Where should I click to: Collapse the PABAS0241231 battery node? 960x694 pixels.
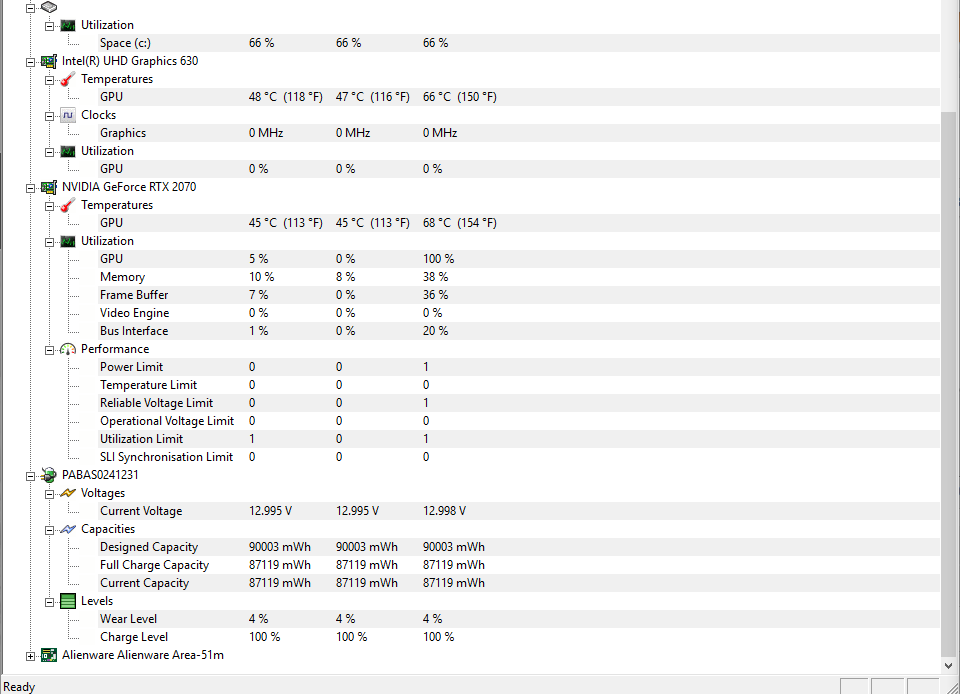click(31, 476)
